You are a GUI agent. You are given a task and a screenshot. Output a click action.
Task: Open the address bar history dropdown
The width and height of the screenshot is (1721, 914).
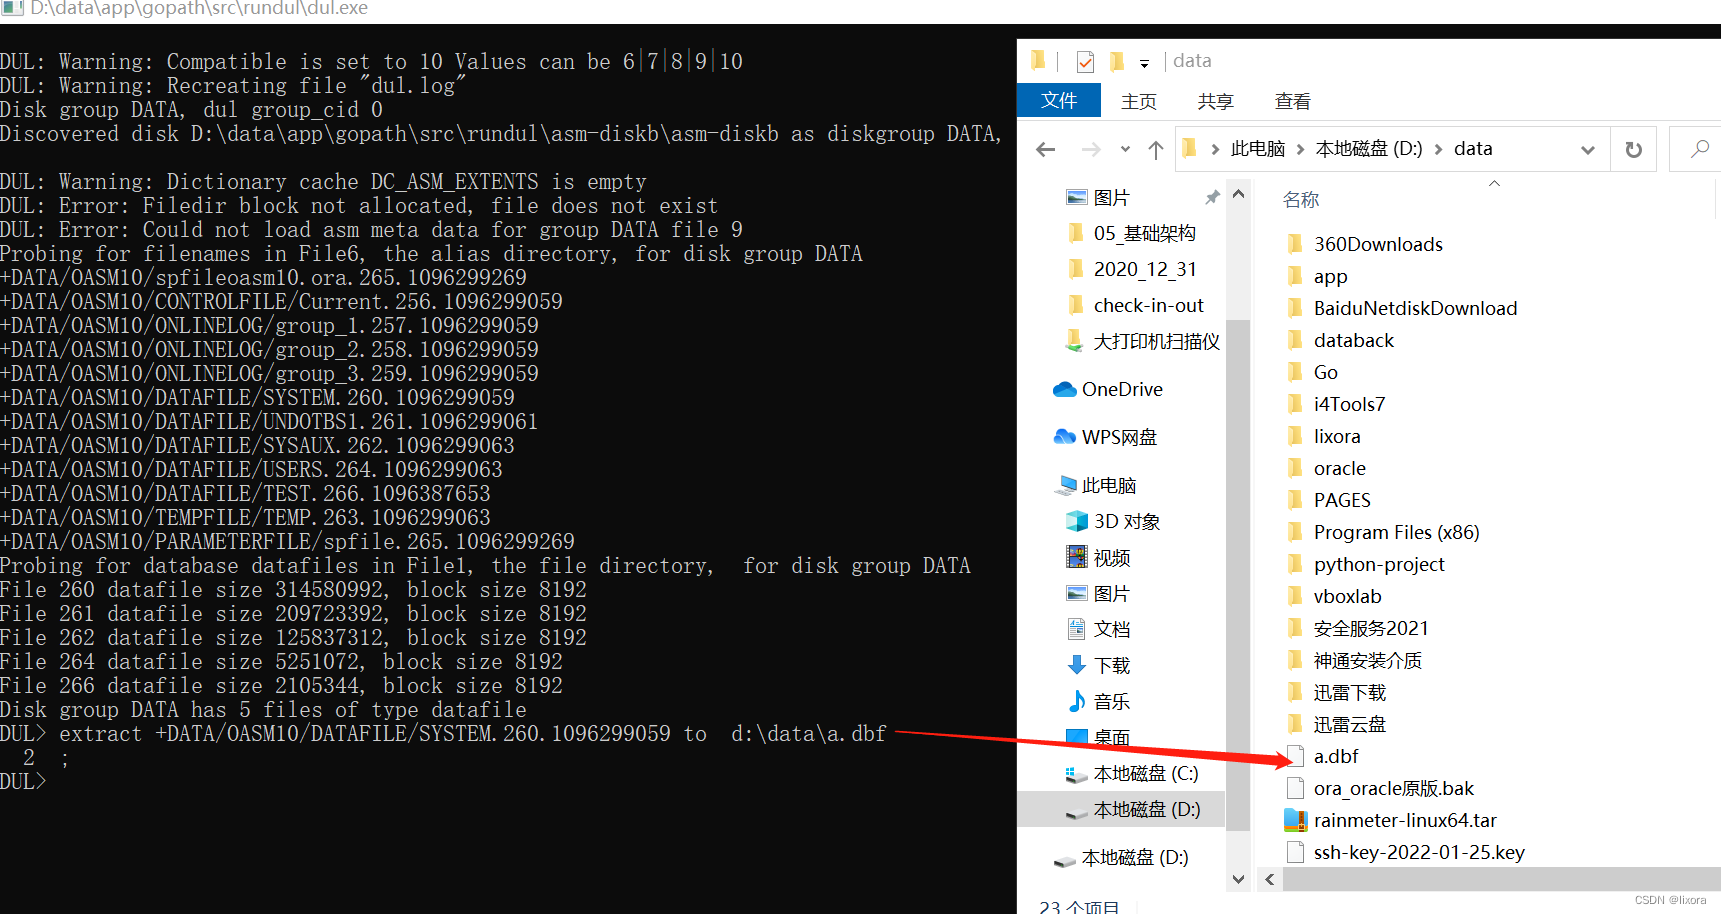(x=1590, y=148)
